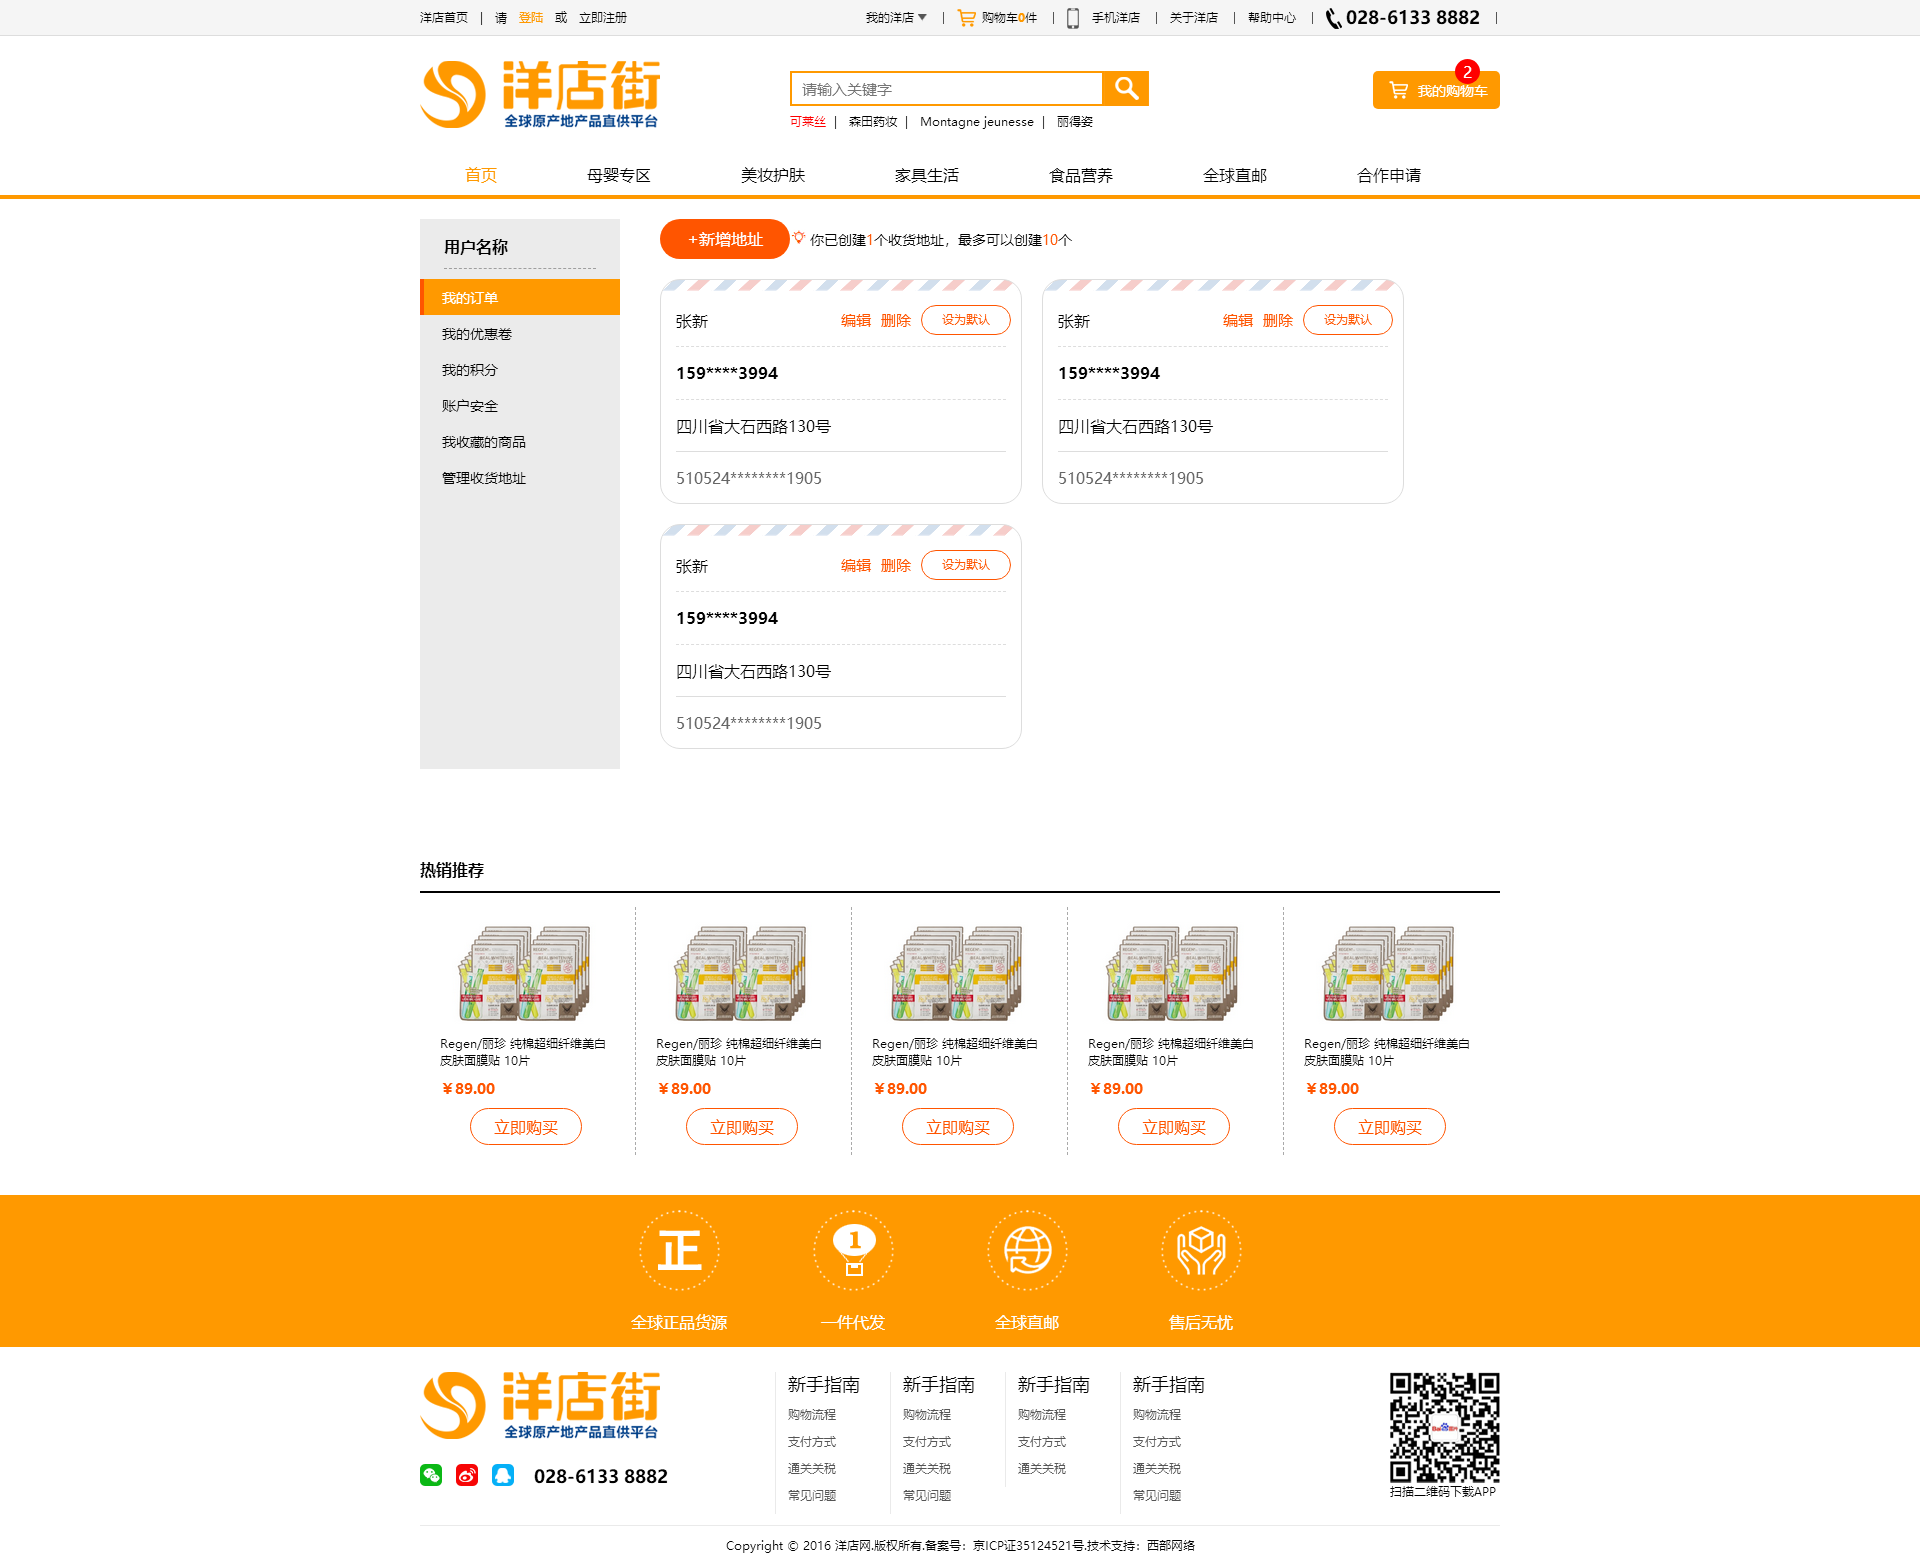Open the QQ icon in footer

coord(503,1475)
